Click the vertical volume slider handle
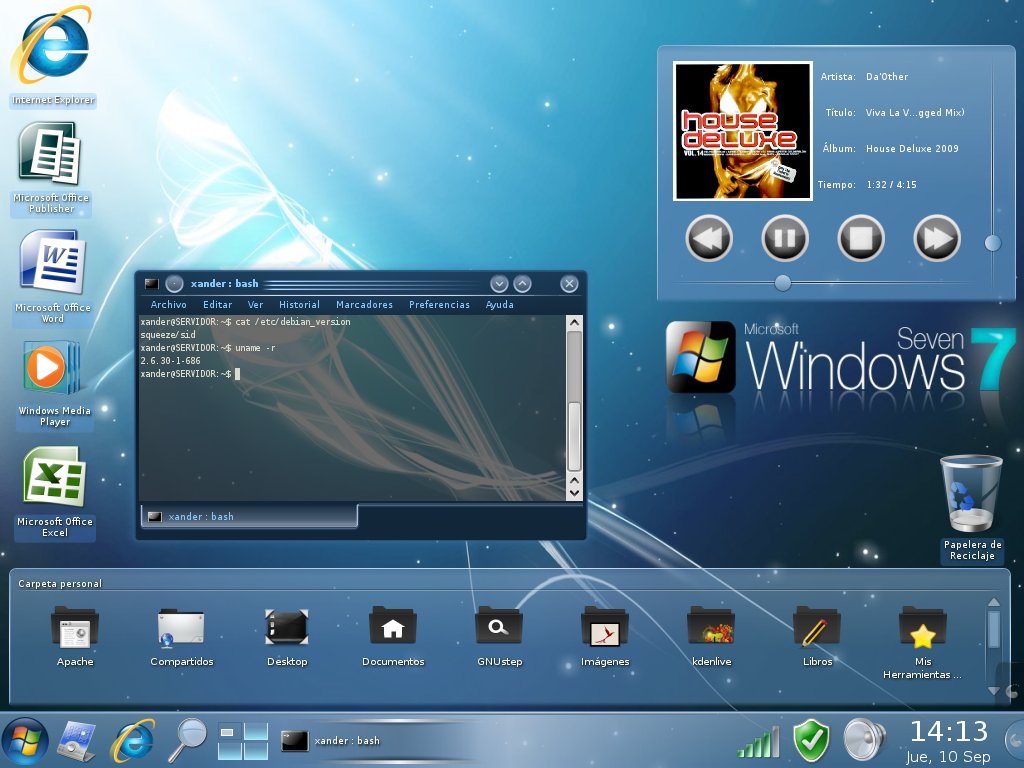1024x768 pixels. click(x=993, y=243)
